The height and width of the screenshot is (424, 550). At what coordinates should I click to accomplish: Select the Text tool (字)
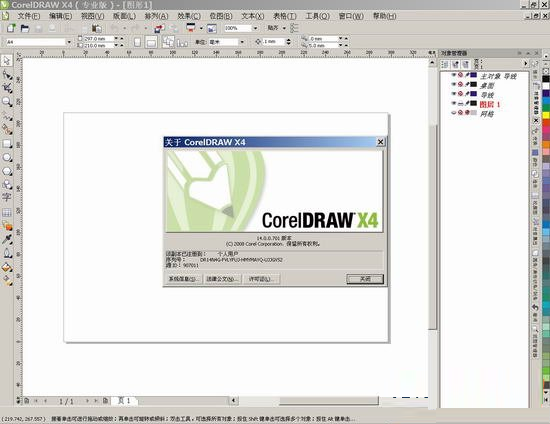(x=7, y=197)
